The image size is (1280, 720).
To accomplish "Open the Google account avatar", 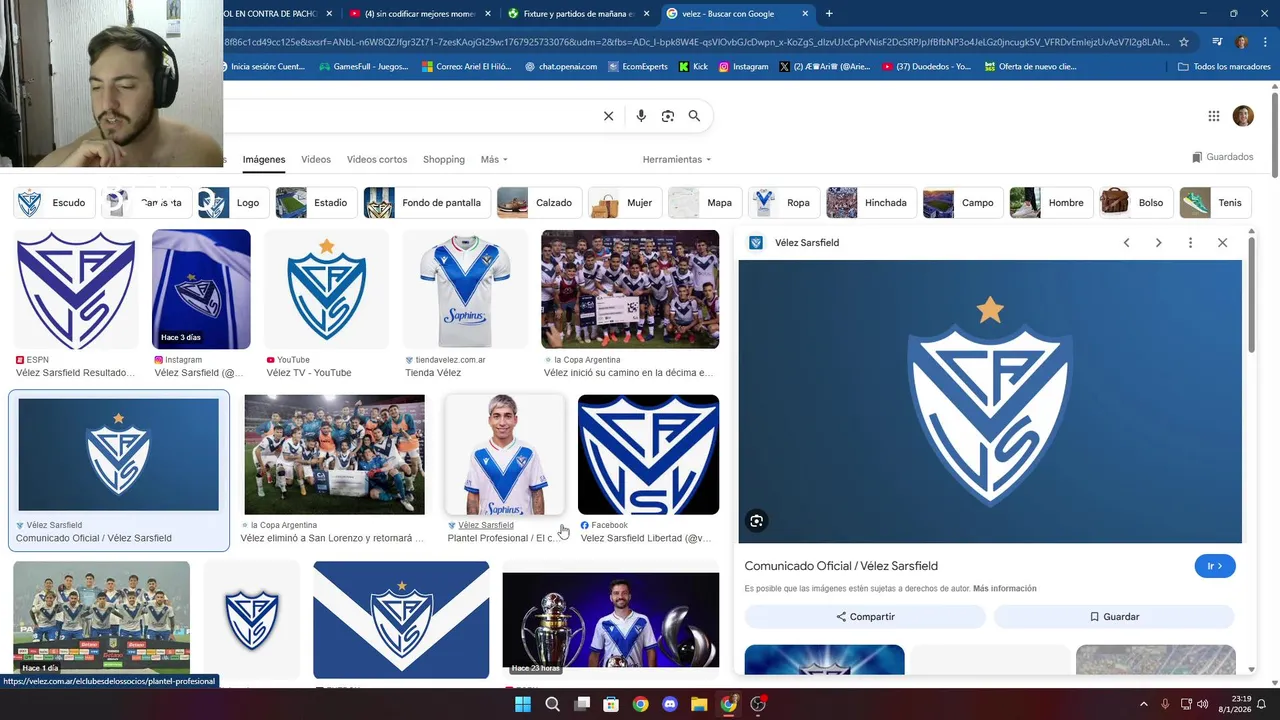I will click(1243, 116).
